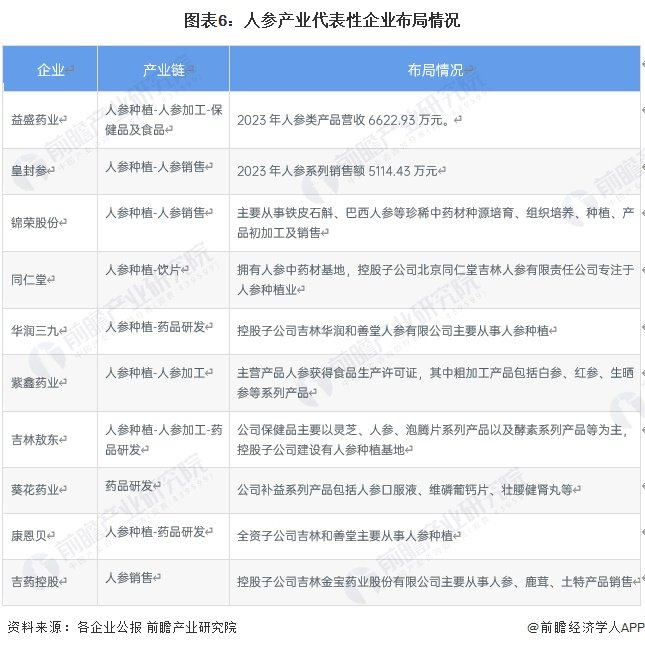Select the 锦荣股份 company cell
This screenshot has height=648, width=645.
50,223
